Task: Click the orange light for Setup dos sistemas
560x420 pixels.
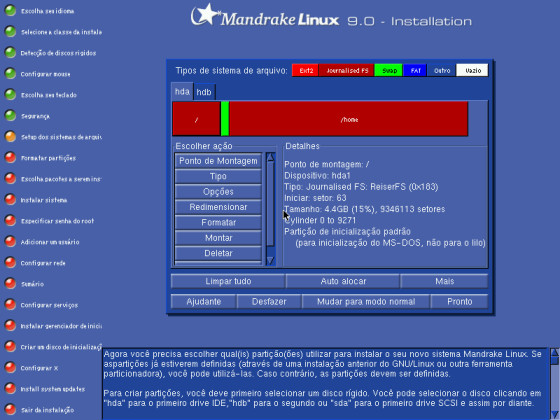Action: click(10, 137)
